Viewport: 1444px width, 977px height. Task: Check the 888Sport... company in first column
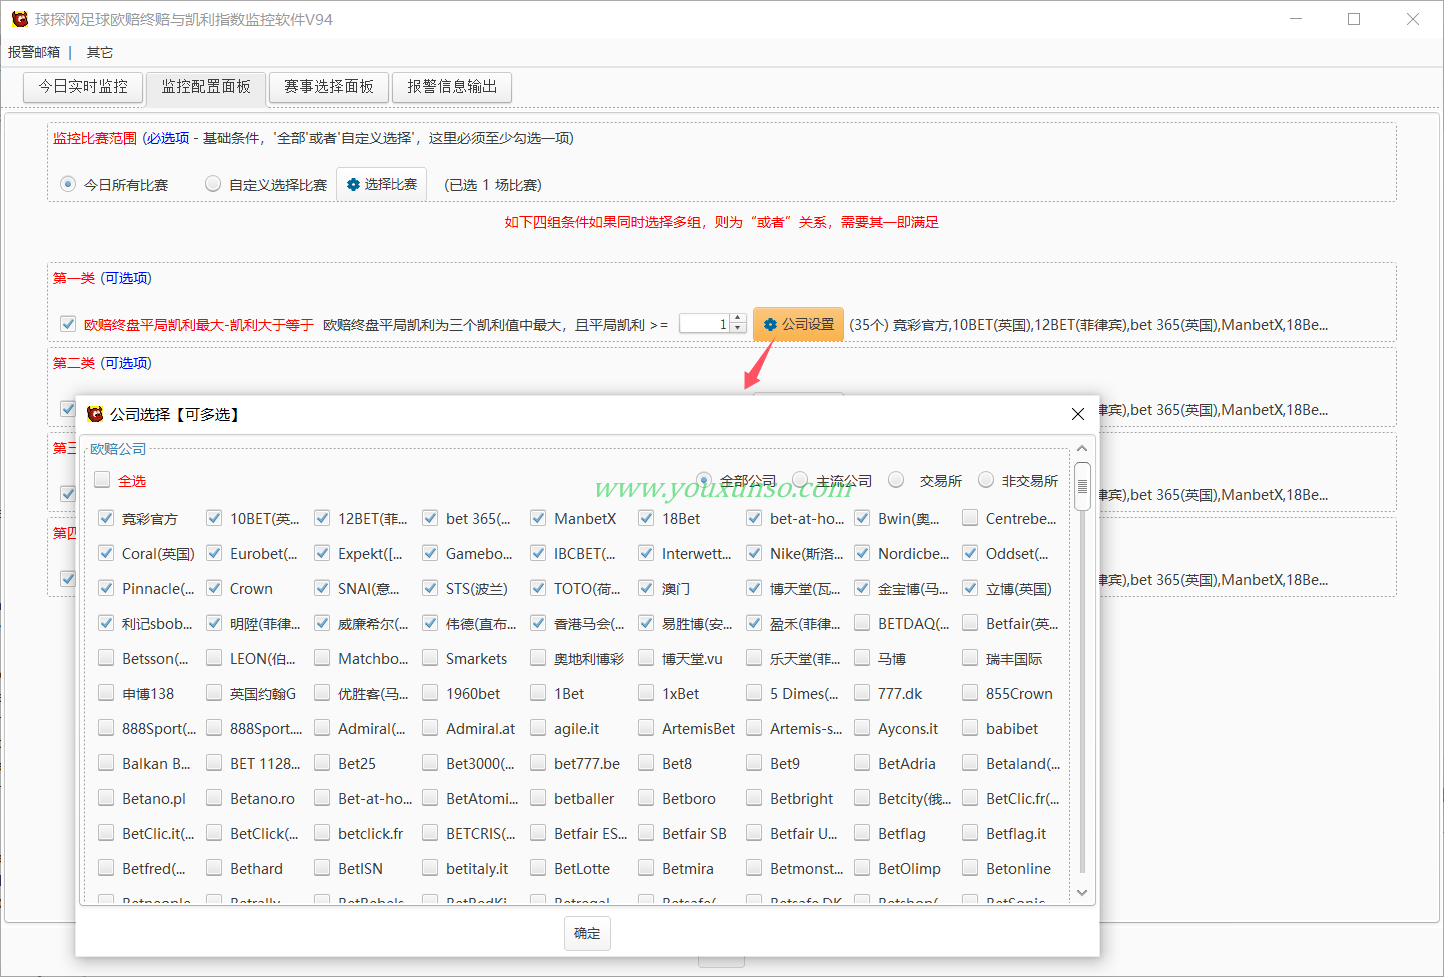click(x=106, y=728)
